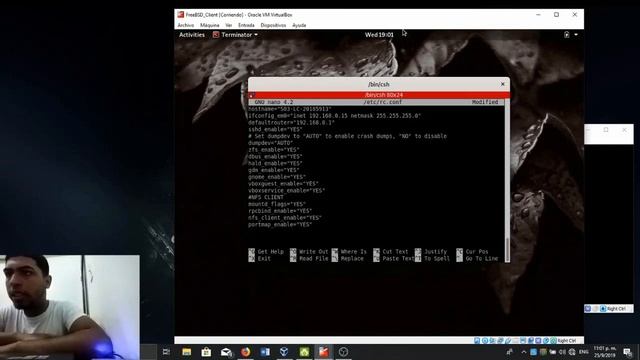Open the Wed 19:01 clock calendar
The image size is (640, 360).
coord(379,35)
